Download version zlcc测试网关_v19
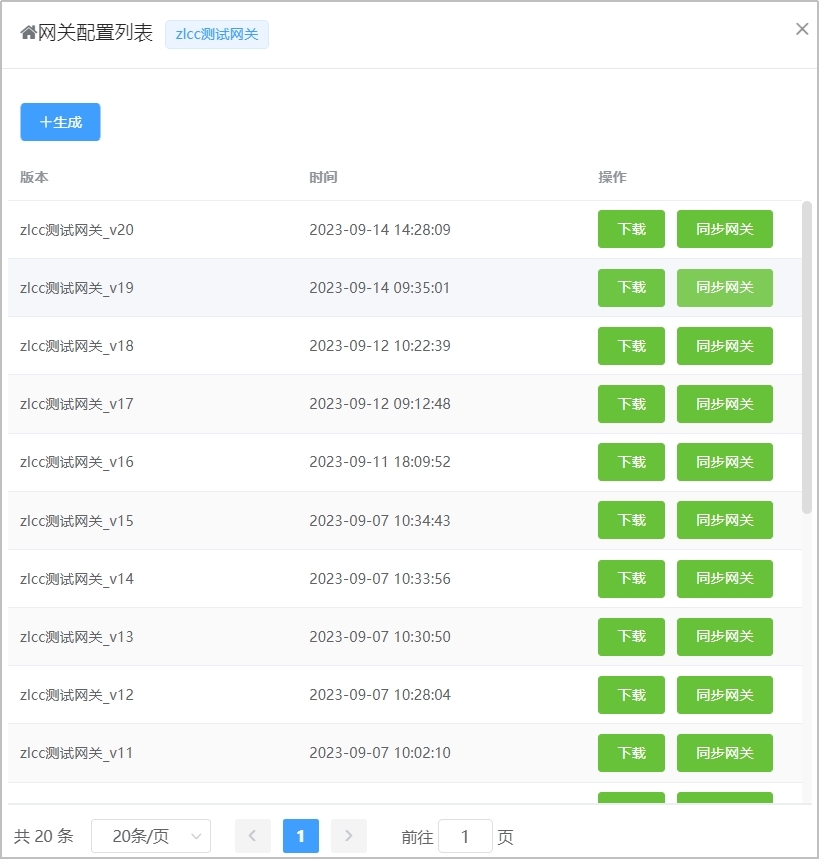 pyautogui.click(x=631, y=288)
